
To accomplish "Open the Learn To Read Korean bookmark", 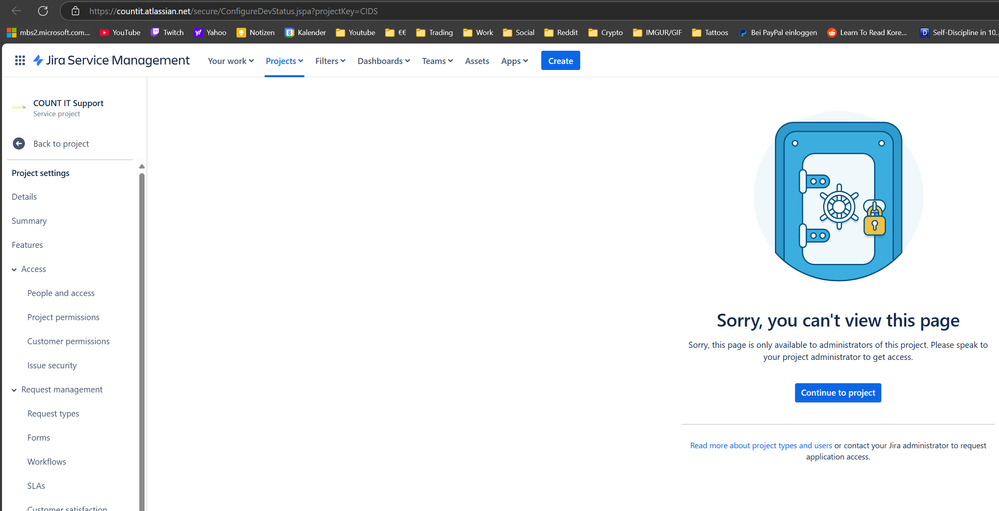I will pyautogui.click(x=867, y=32).
